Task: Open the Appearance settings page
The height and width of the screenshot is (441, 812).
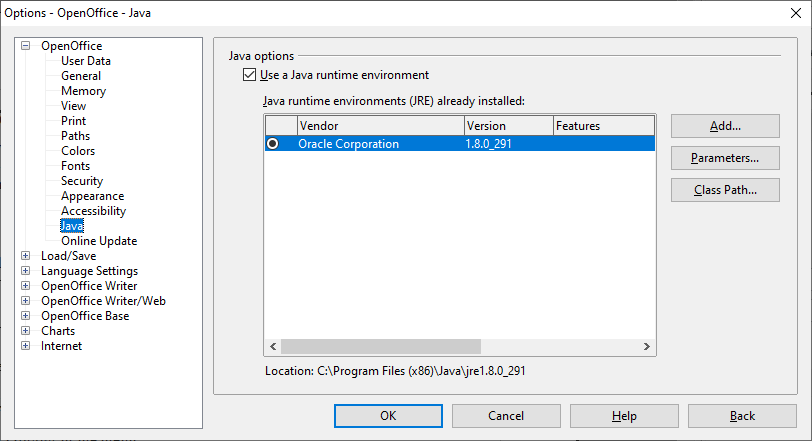Action: (93, 196)
